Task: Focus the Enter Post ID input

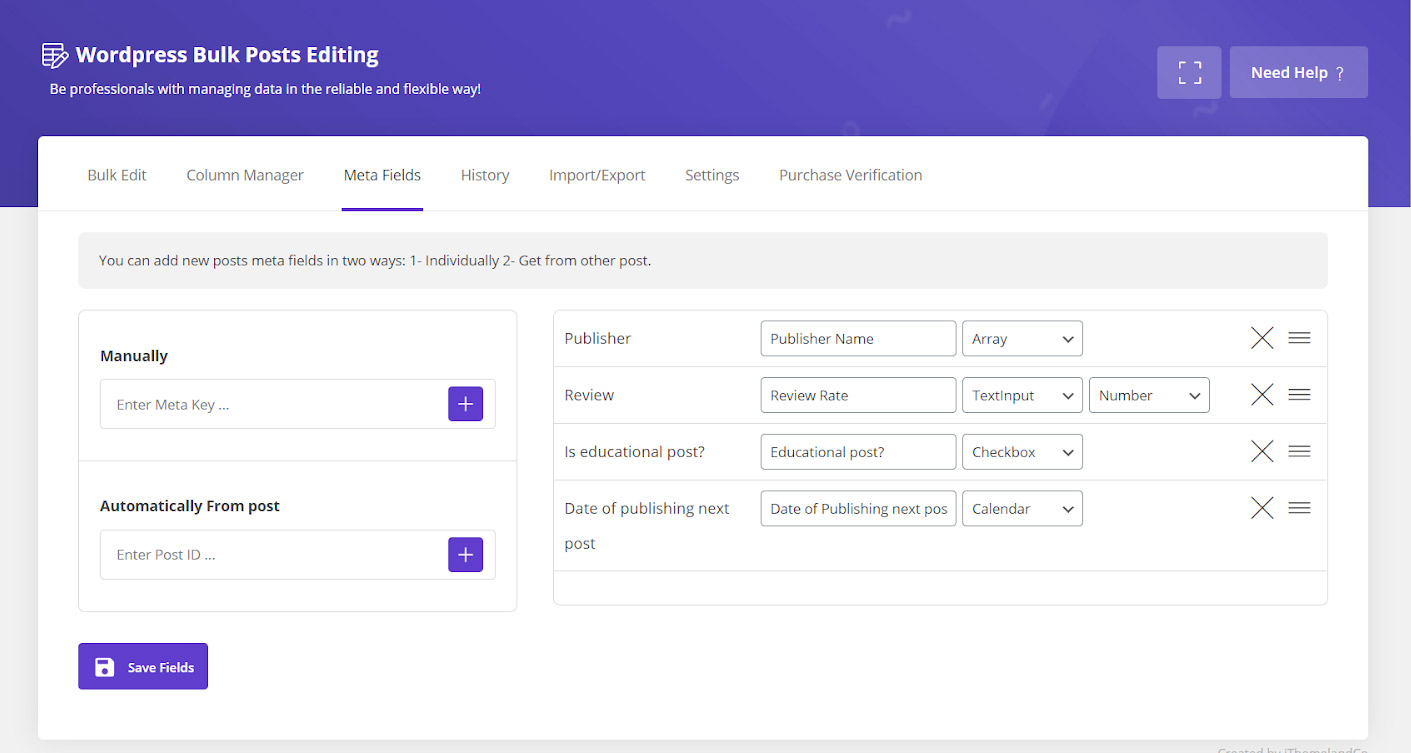Action: pos(274,554)
